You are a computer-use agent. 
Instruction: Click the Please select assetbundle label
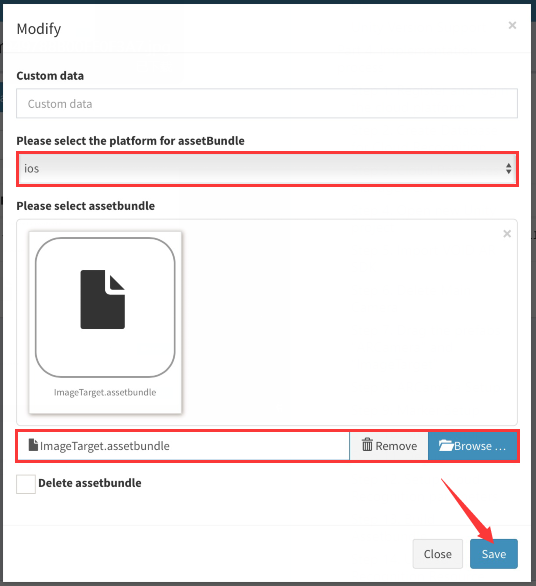tap(86, 206)
